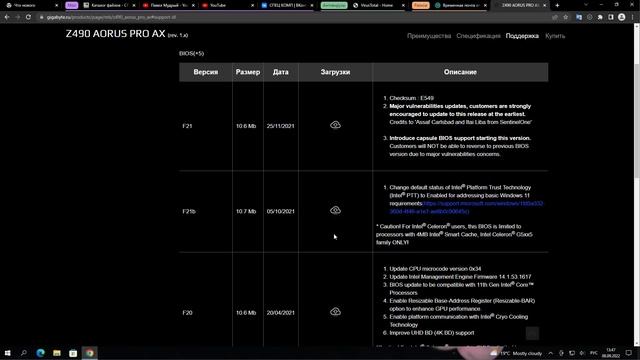640x360 pixels.
Task: Open clock and date flyout
Action: click(611, 353)
